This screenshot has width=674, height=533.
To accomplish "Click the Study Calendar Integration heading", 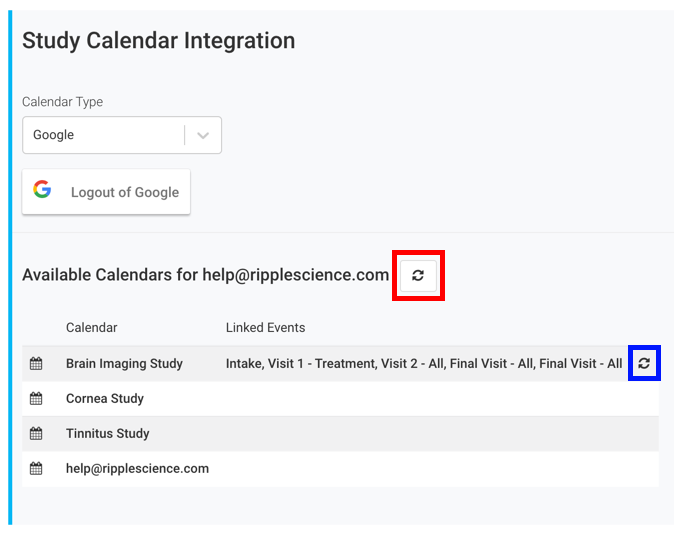I will 159,41.
